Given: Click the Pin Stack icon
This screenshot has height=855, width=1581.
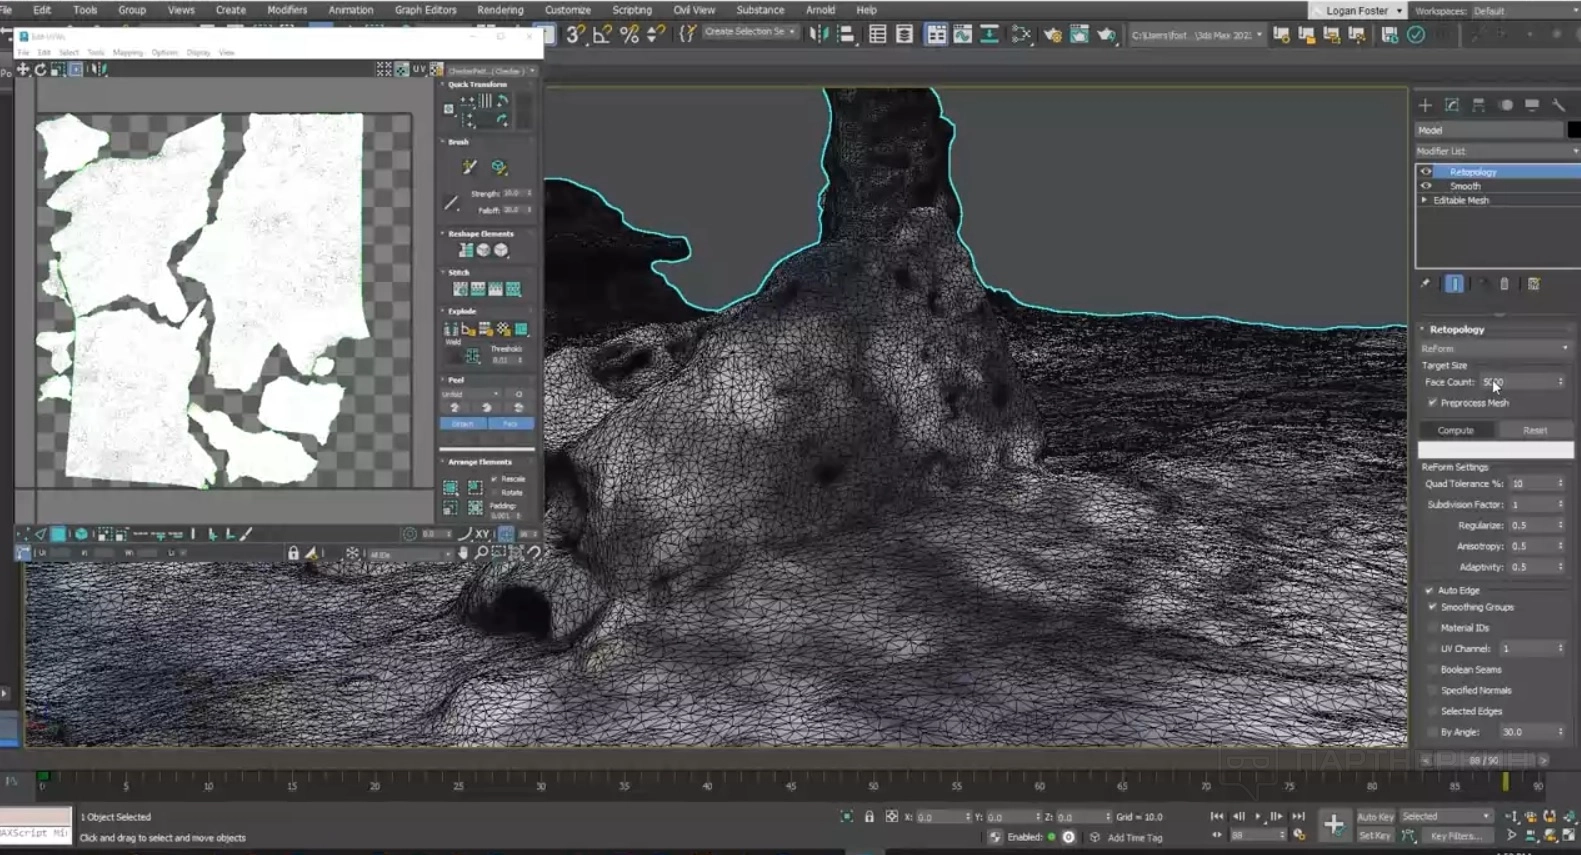Looking at the screenshot, I should pyautogui.click(x=1425, y=284).
